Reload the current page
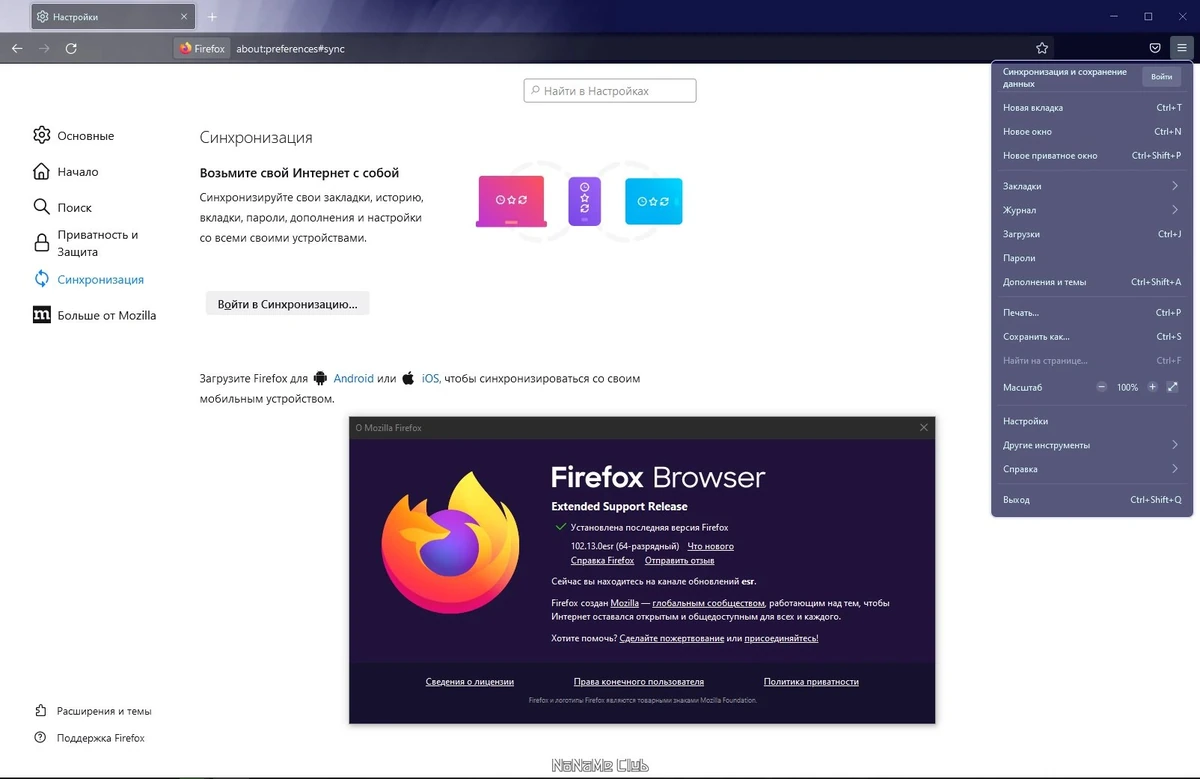 (x=71, y=48)
